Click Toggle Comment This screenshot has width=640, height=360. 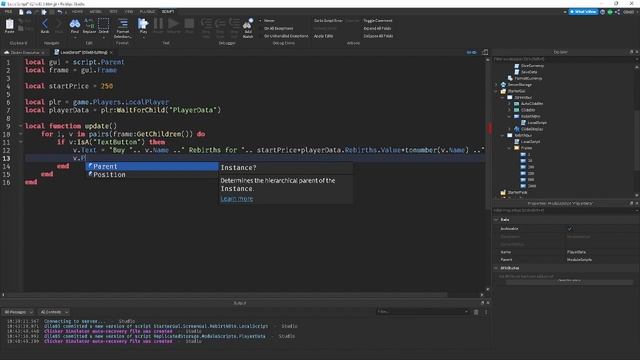click(378, 20)
